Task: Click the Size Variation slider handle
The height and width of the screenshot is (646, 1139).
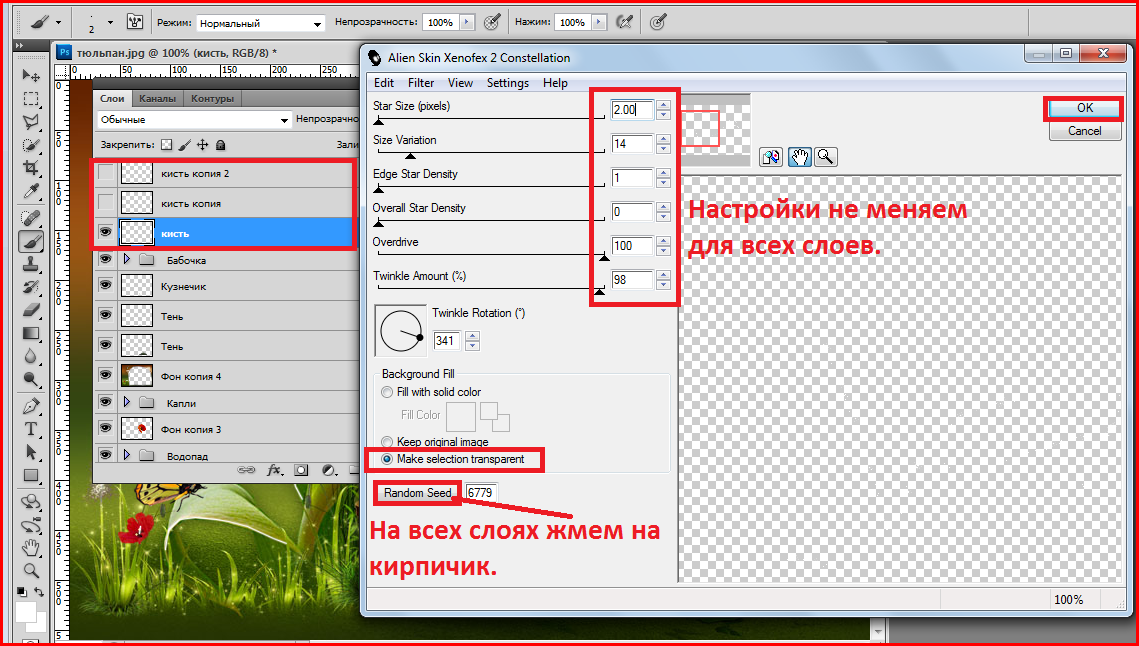Action: (410, 156)
